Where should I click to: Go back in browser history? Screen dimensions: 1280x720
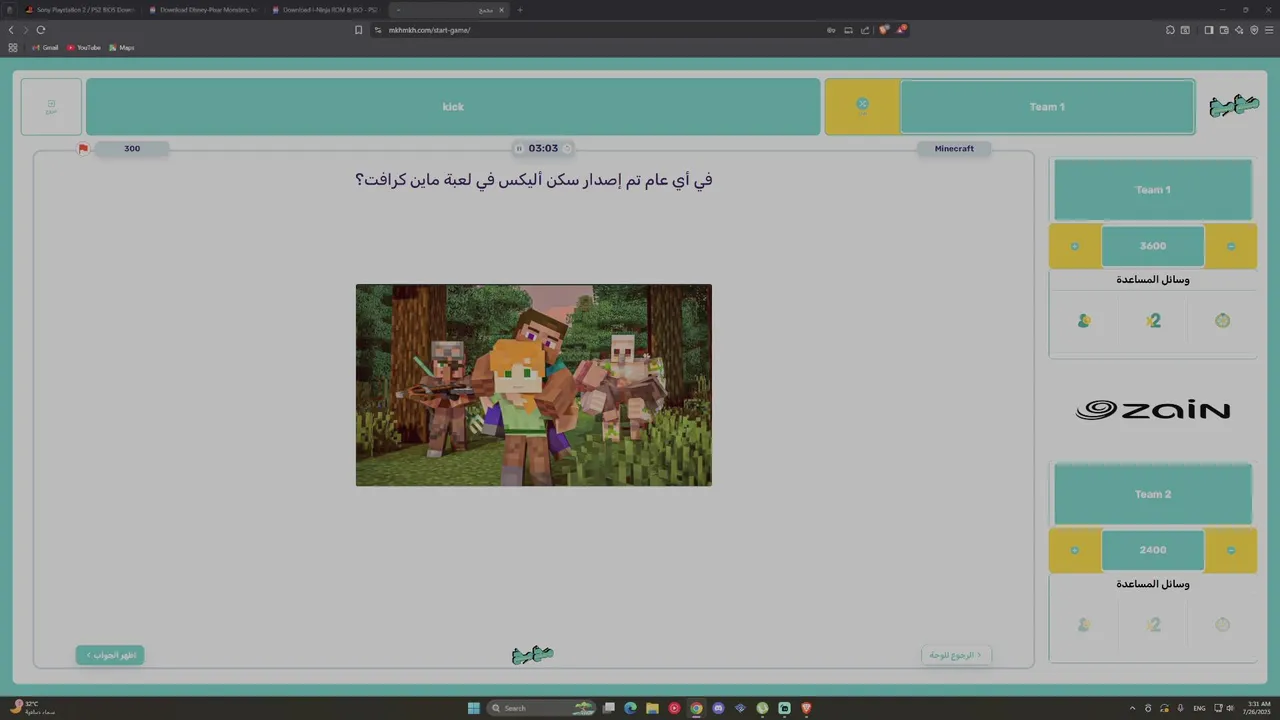pyautogui.click(x=11, y=30)
